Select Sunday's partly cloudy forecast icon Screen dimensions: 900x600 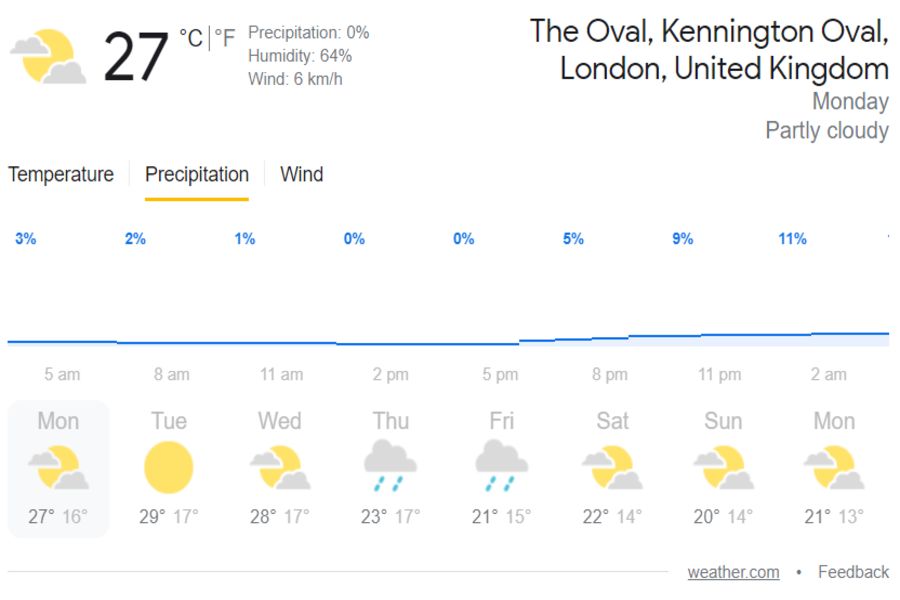pos(723,468)
